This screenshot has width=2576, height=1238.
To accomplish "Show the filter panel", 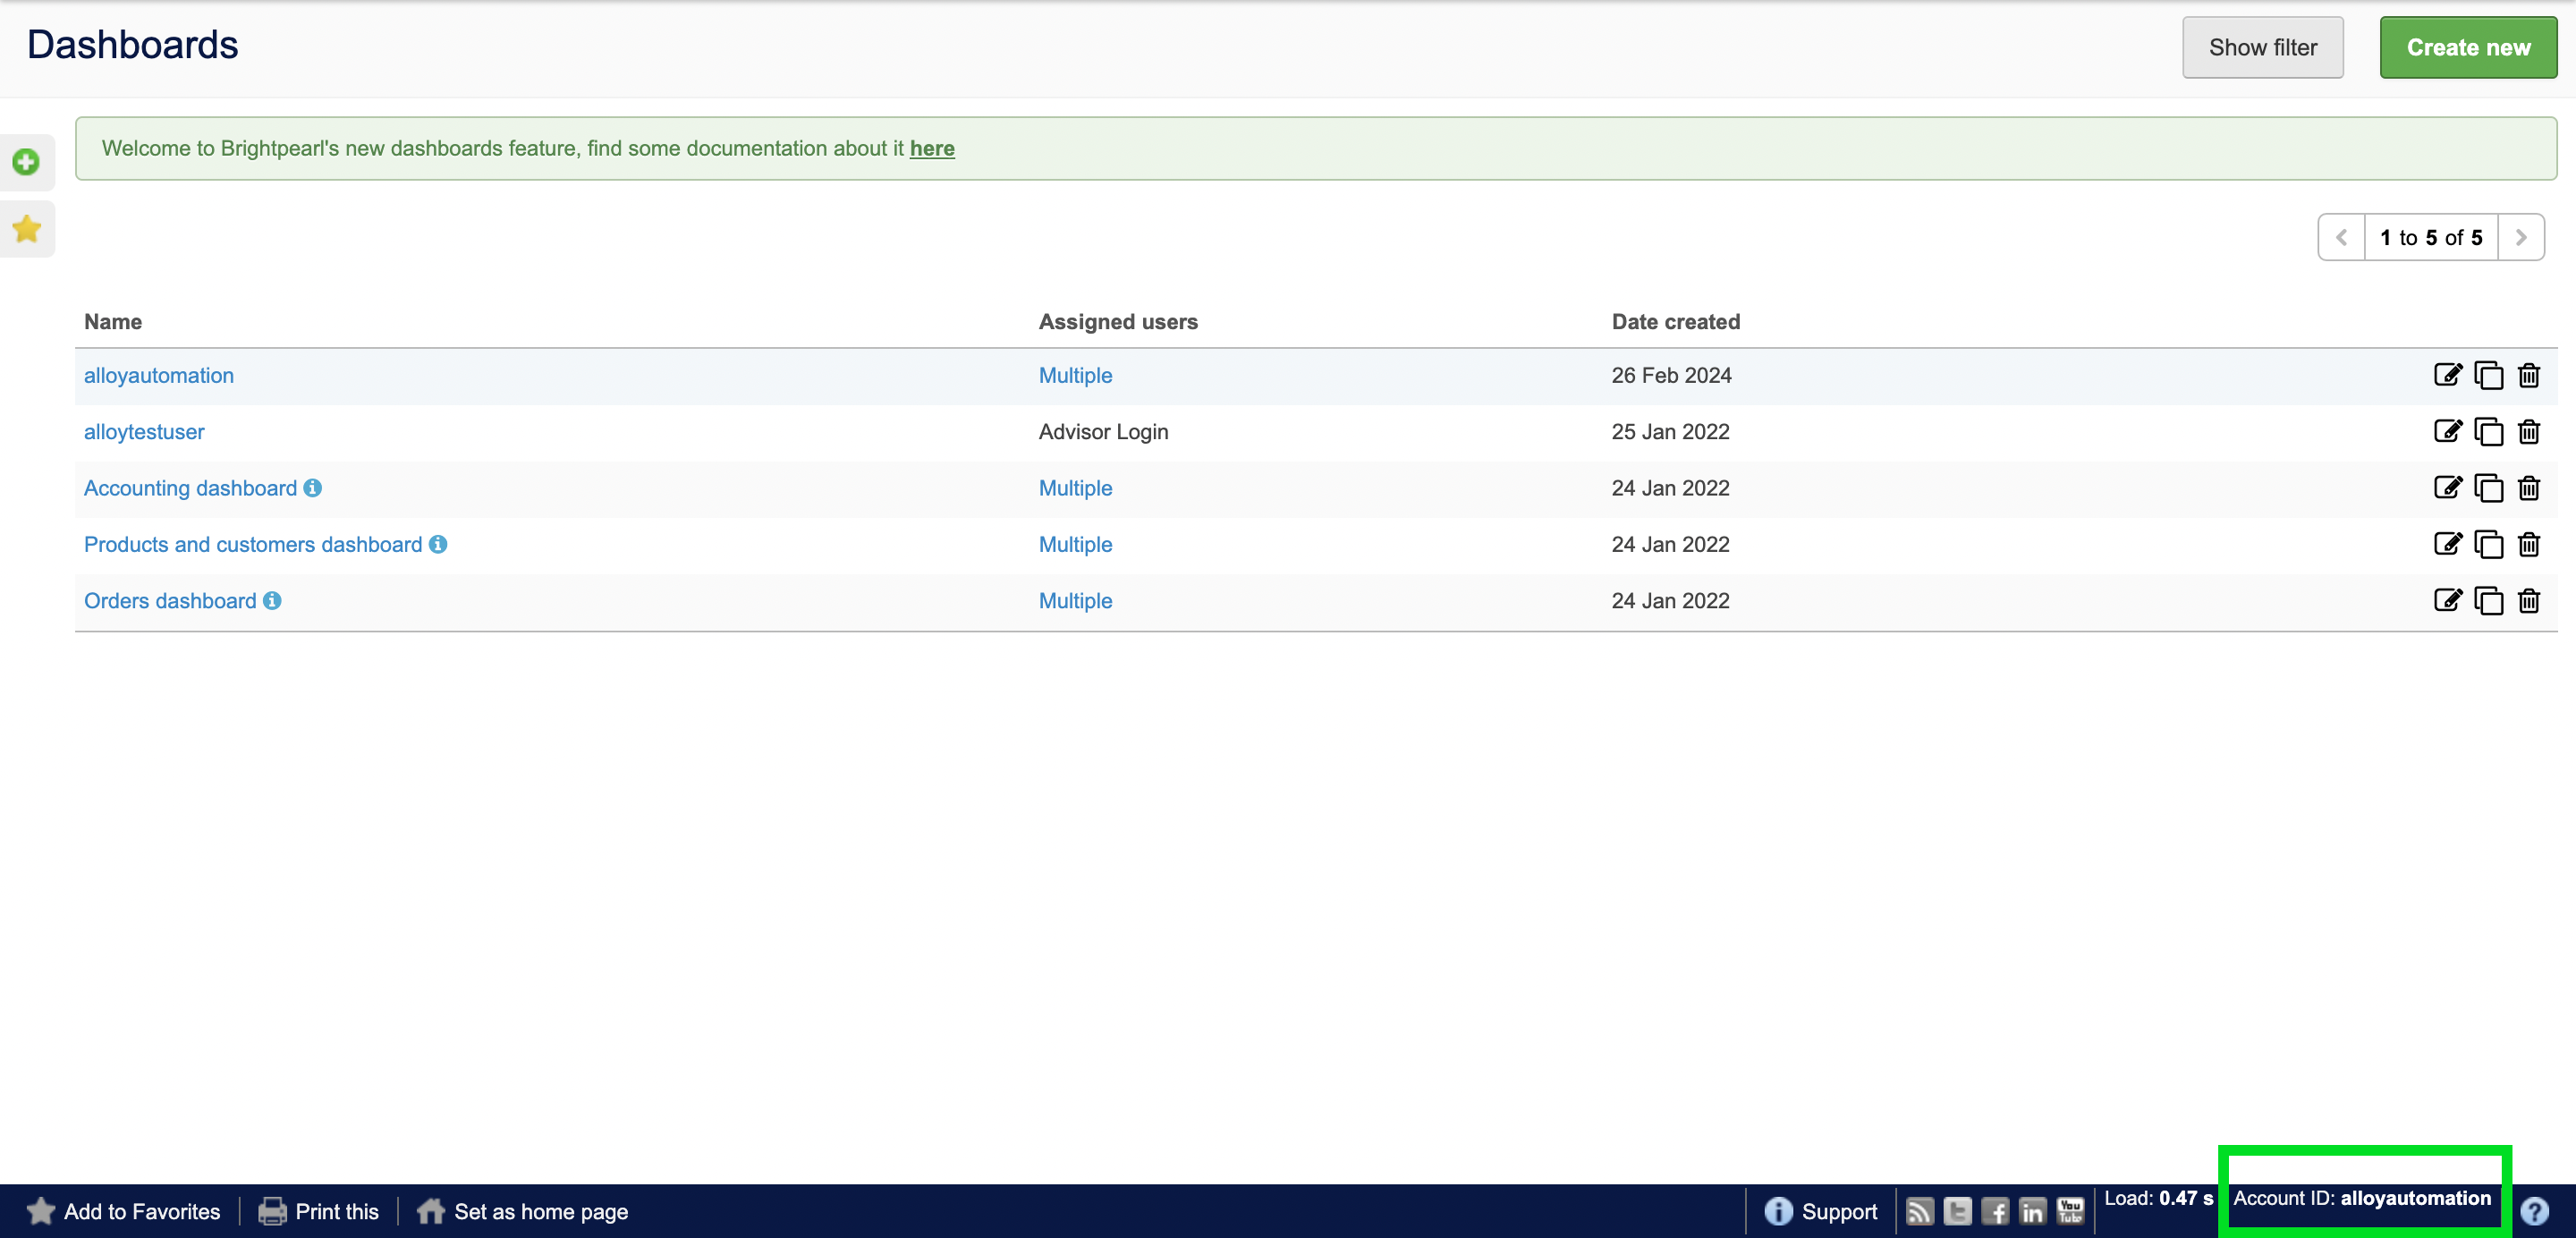I will click(2262, 47).
